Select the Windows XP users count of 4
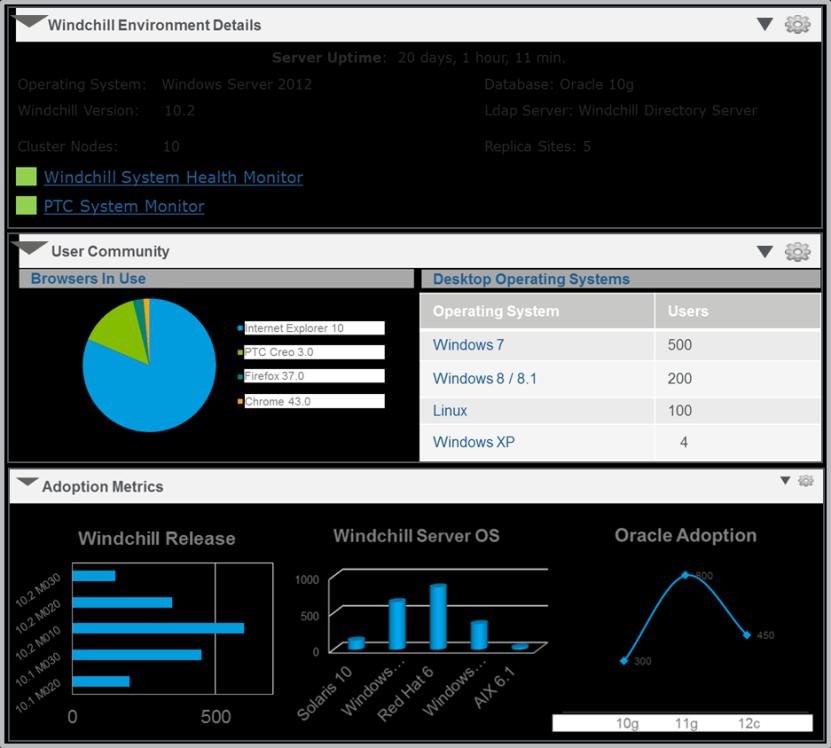 pos(684,442)
